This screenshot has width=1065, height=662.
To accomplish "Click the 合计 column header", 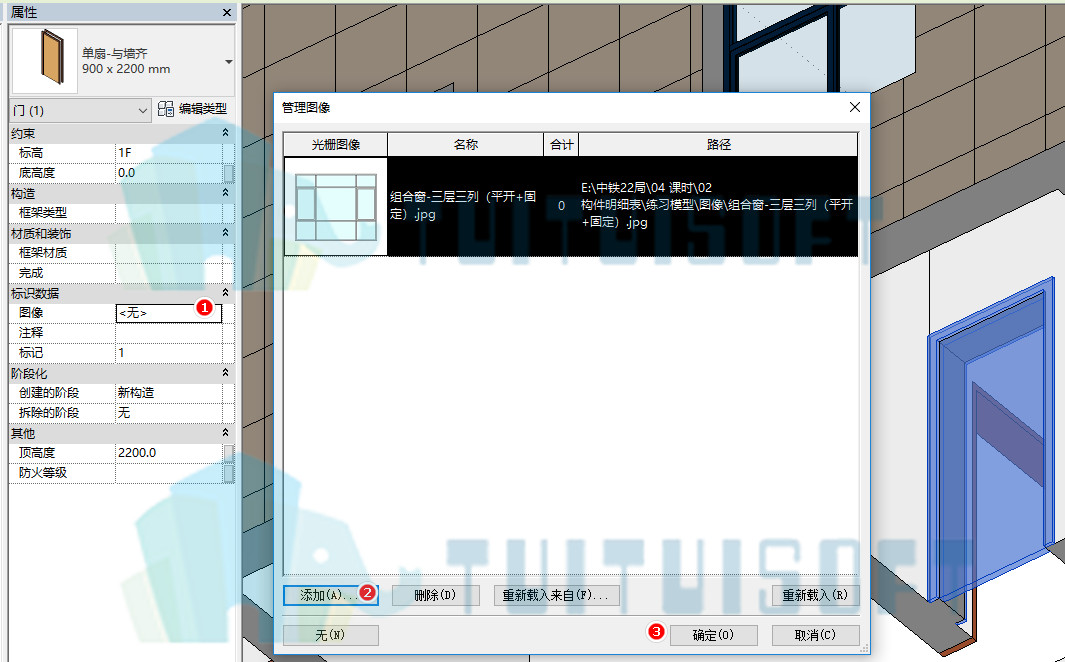I will pos(561,145).
